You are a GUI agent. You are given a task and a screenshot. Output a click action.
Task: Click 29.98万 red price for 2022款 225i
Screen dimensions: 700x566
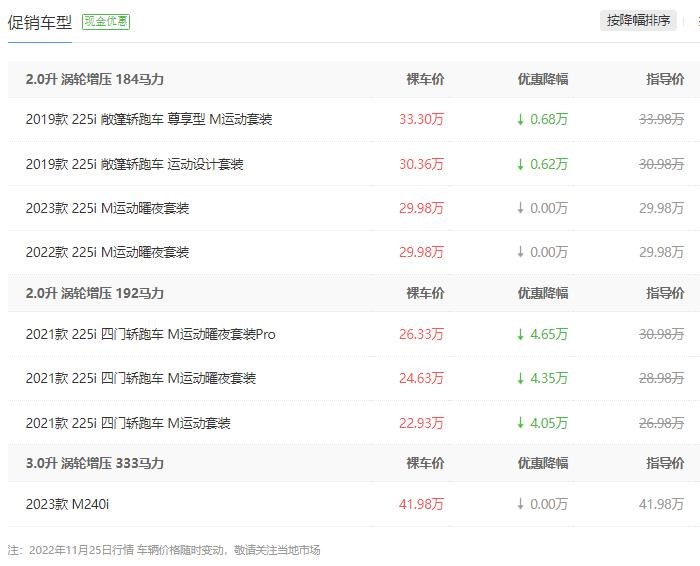click(421, 252)
